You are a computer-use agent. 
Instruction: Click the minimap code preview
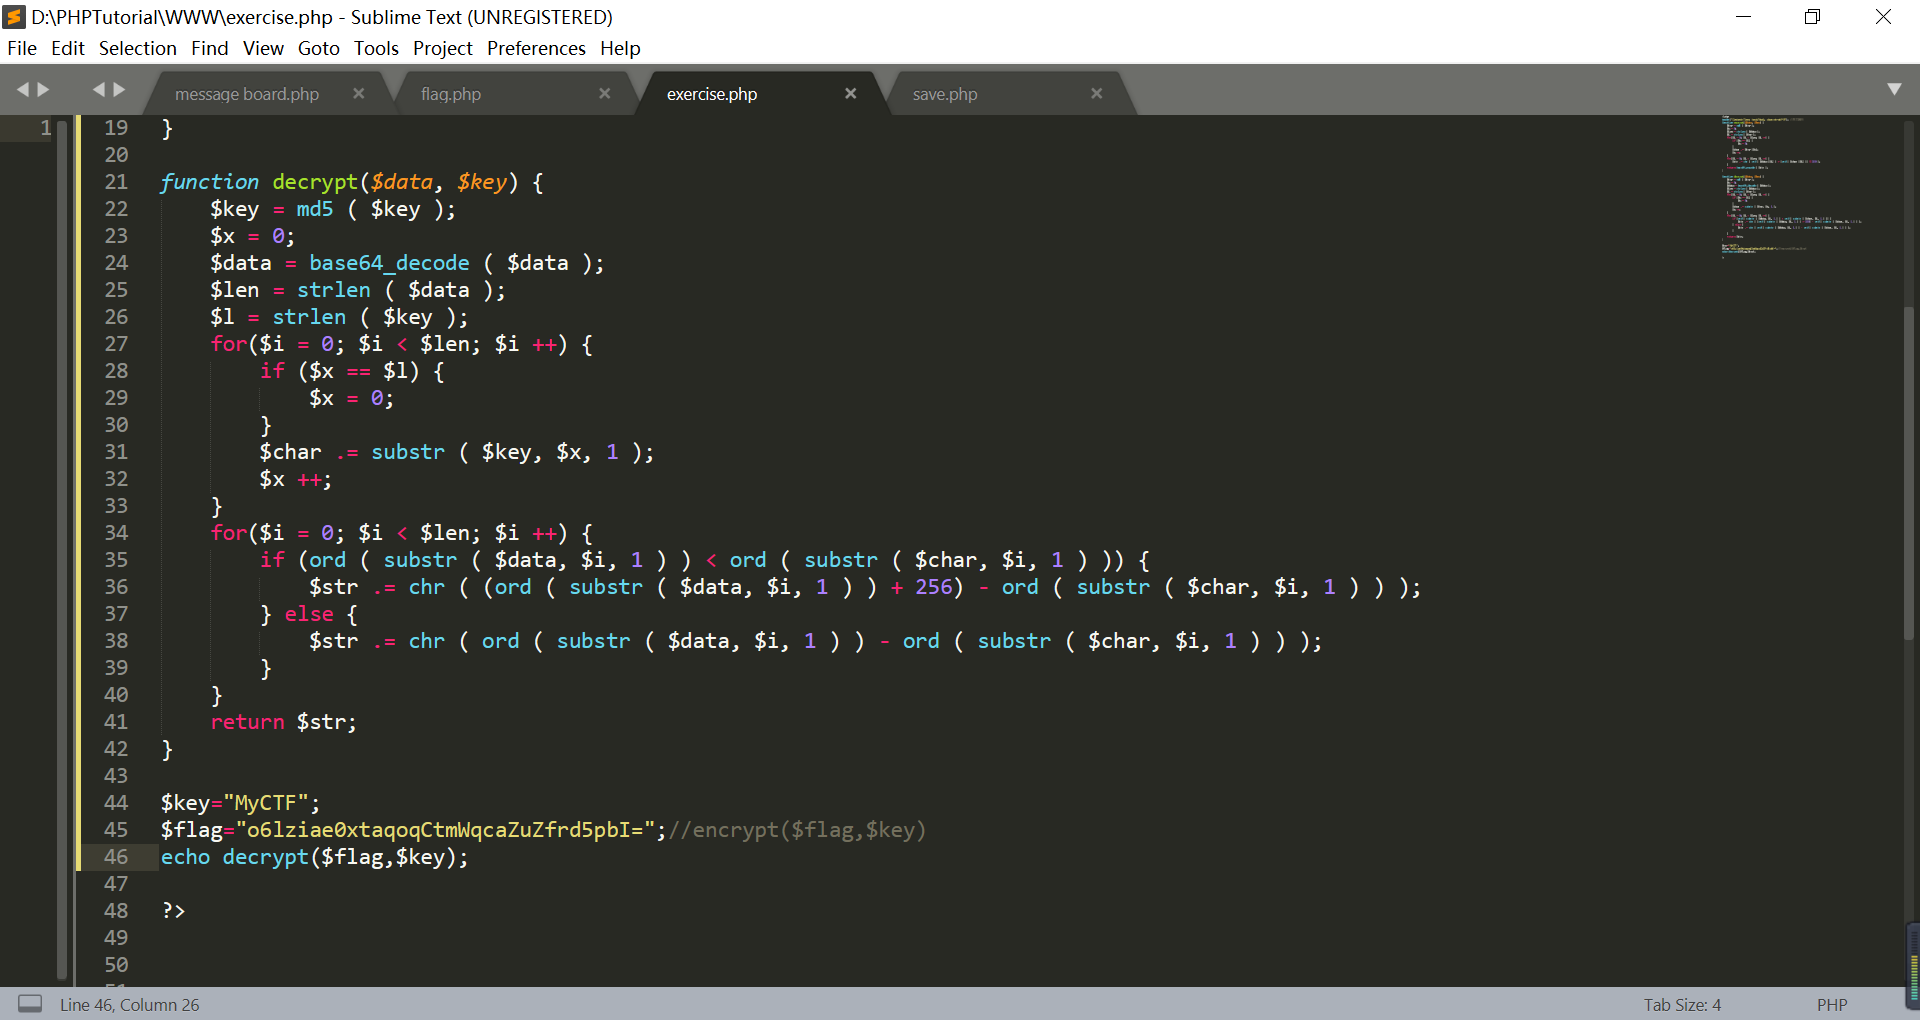(x=1790, y=187)
